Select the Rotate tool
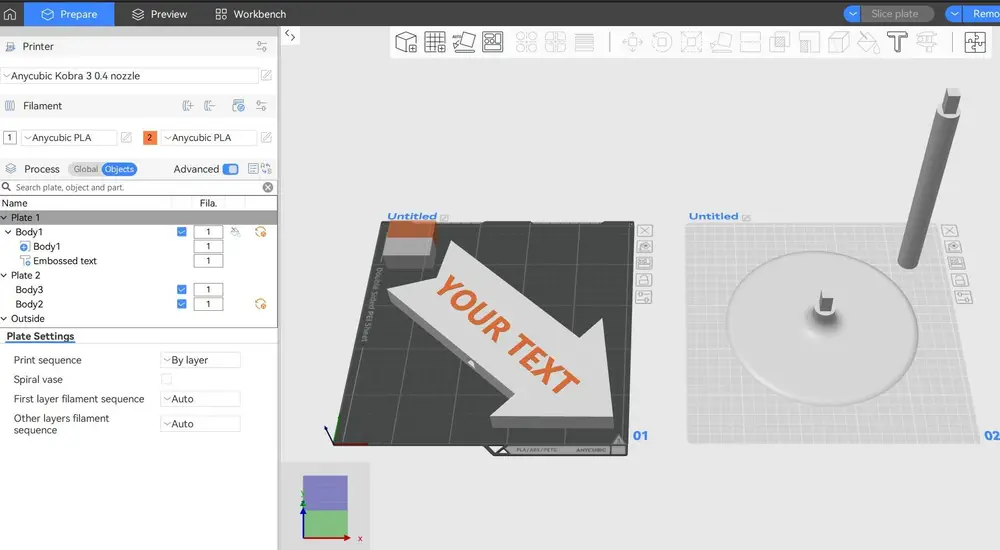Viewport: 1000px width, 550px height. tap(662, 42)
